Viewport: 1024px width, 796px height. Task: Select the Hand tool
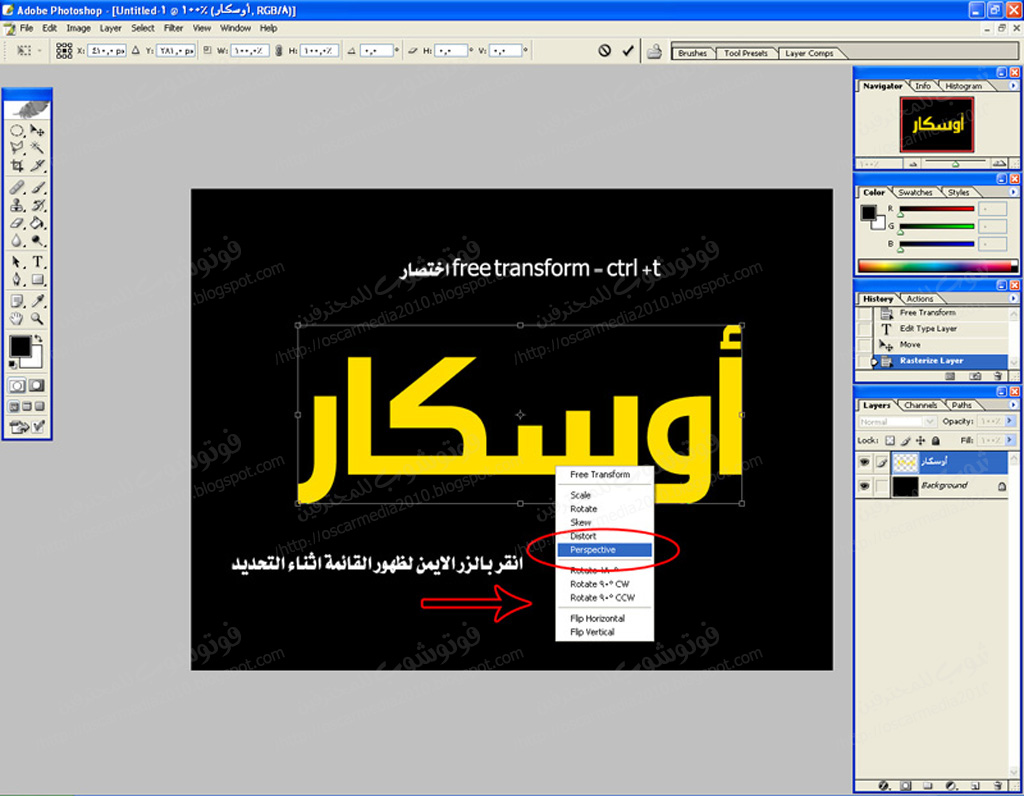[17, 318]
